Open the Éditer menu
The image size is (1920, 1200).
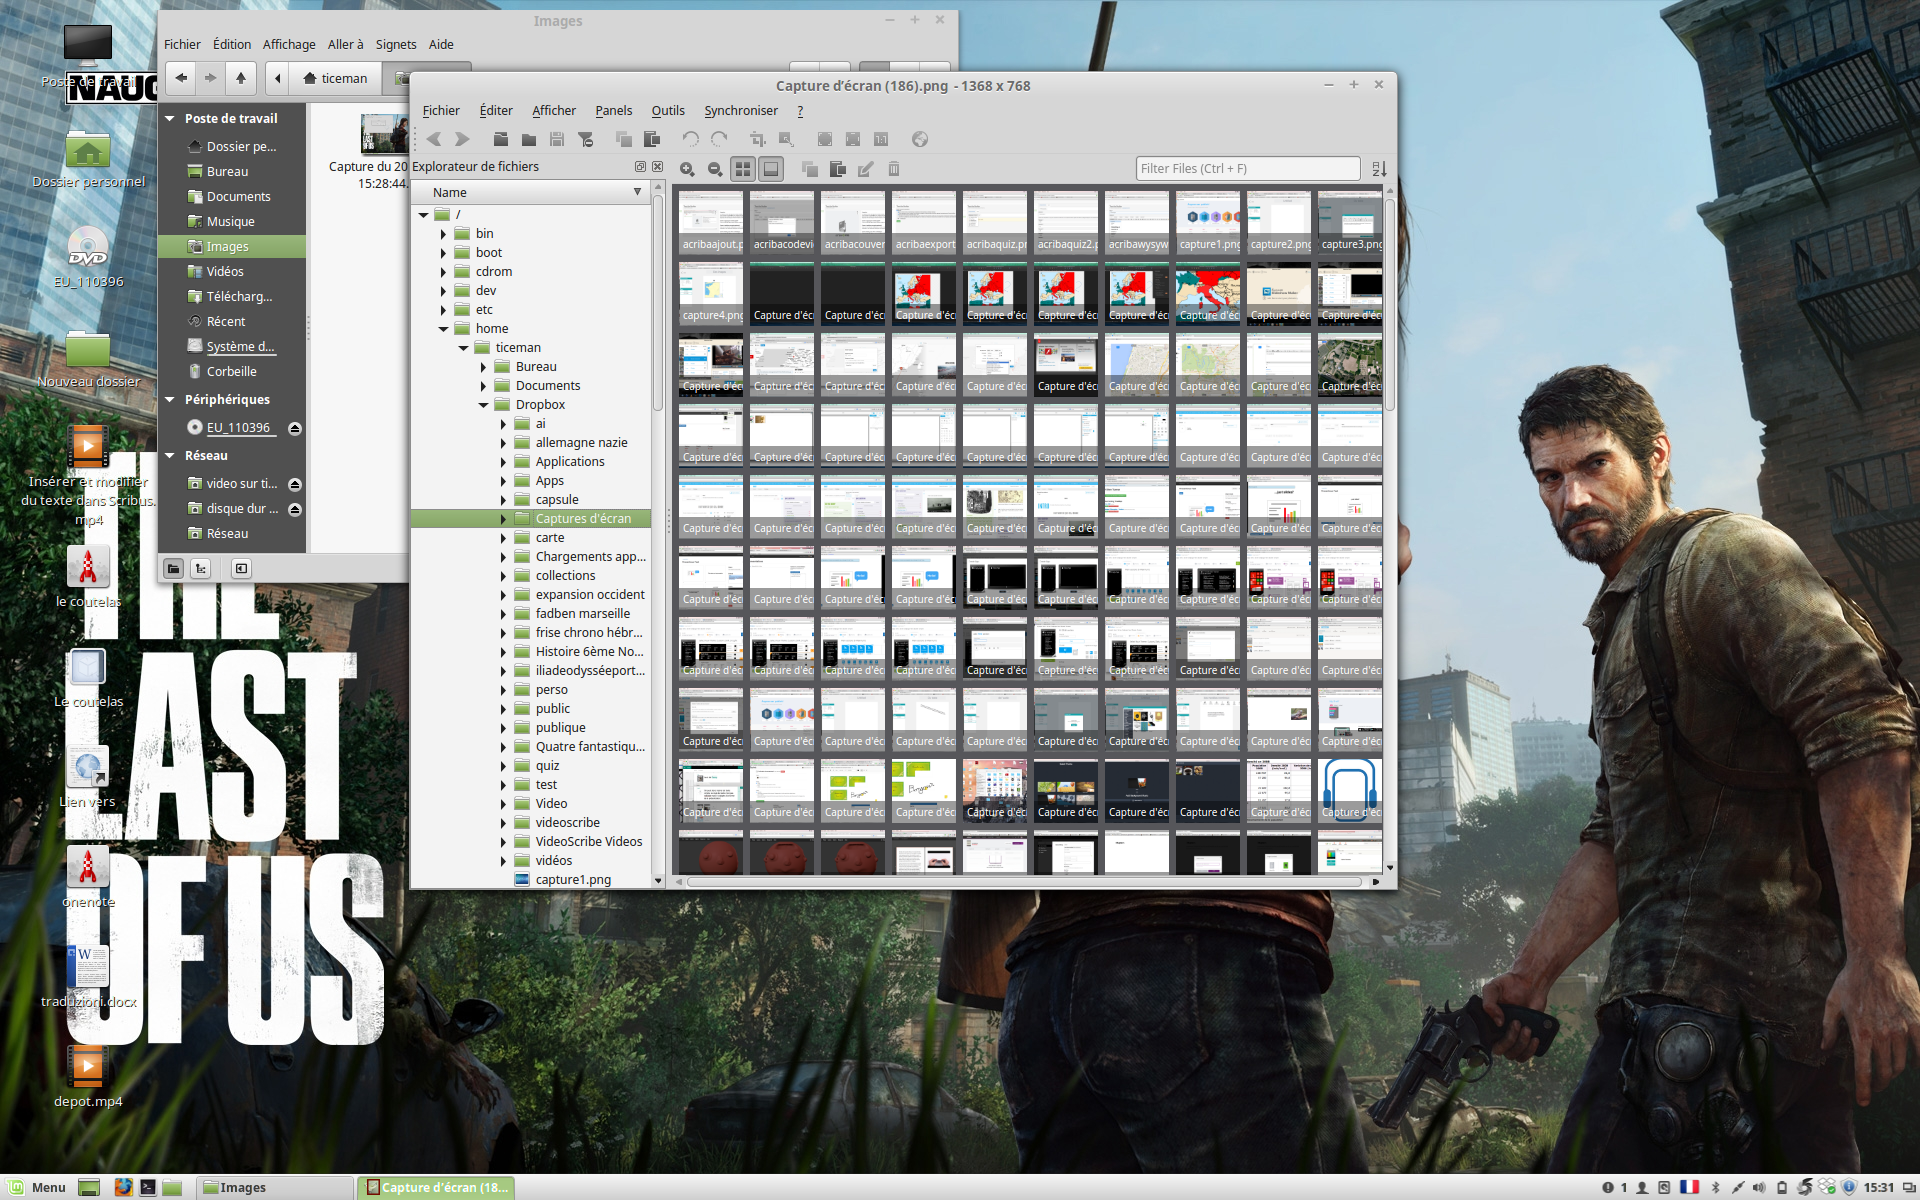(496, 111)
